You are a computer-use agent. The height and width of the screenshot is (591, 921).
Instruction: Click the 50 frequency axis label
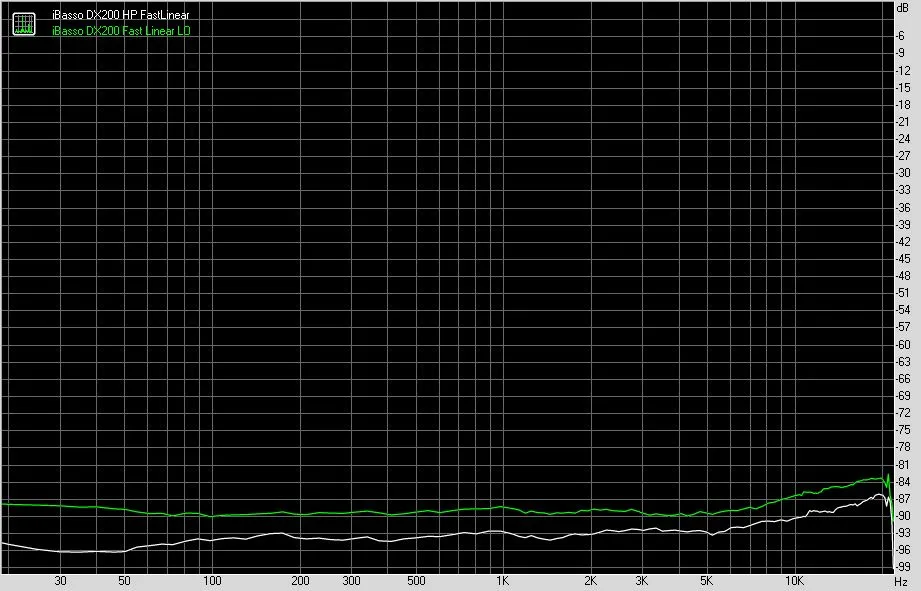pyautogui.click(x=124, y=581)
